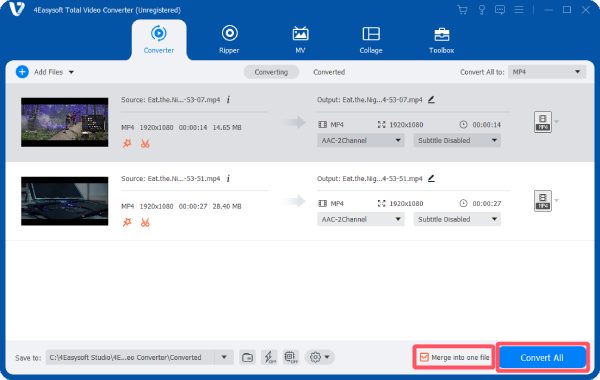Click the blue plus Add Files icon

22,72
